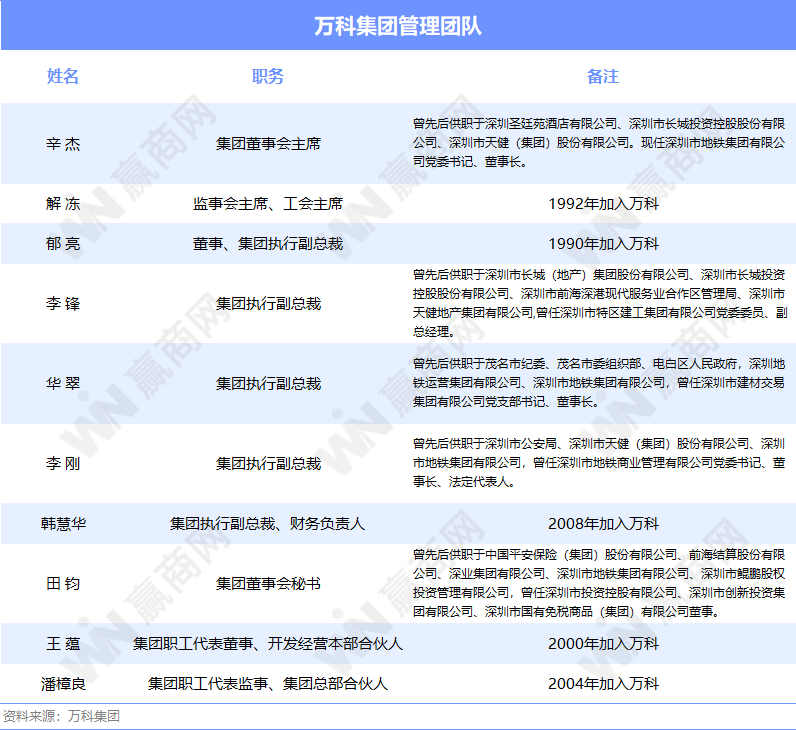Image resolution: width=796 pixels, height=730 pixels.
Task: Click 集团执行副总裁 in the 李锋 row
Action: 268,304
